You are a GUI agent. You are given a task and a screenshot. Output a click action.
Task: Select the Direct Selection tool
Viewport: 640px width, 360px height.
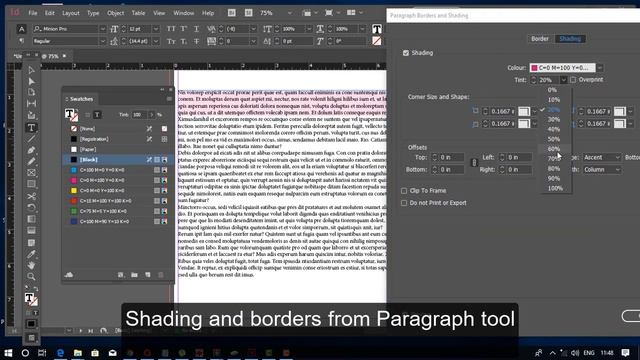tap(31, 81)
